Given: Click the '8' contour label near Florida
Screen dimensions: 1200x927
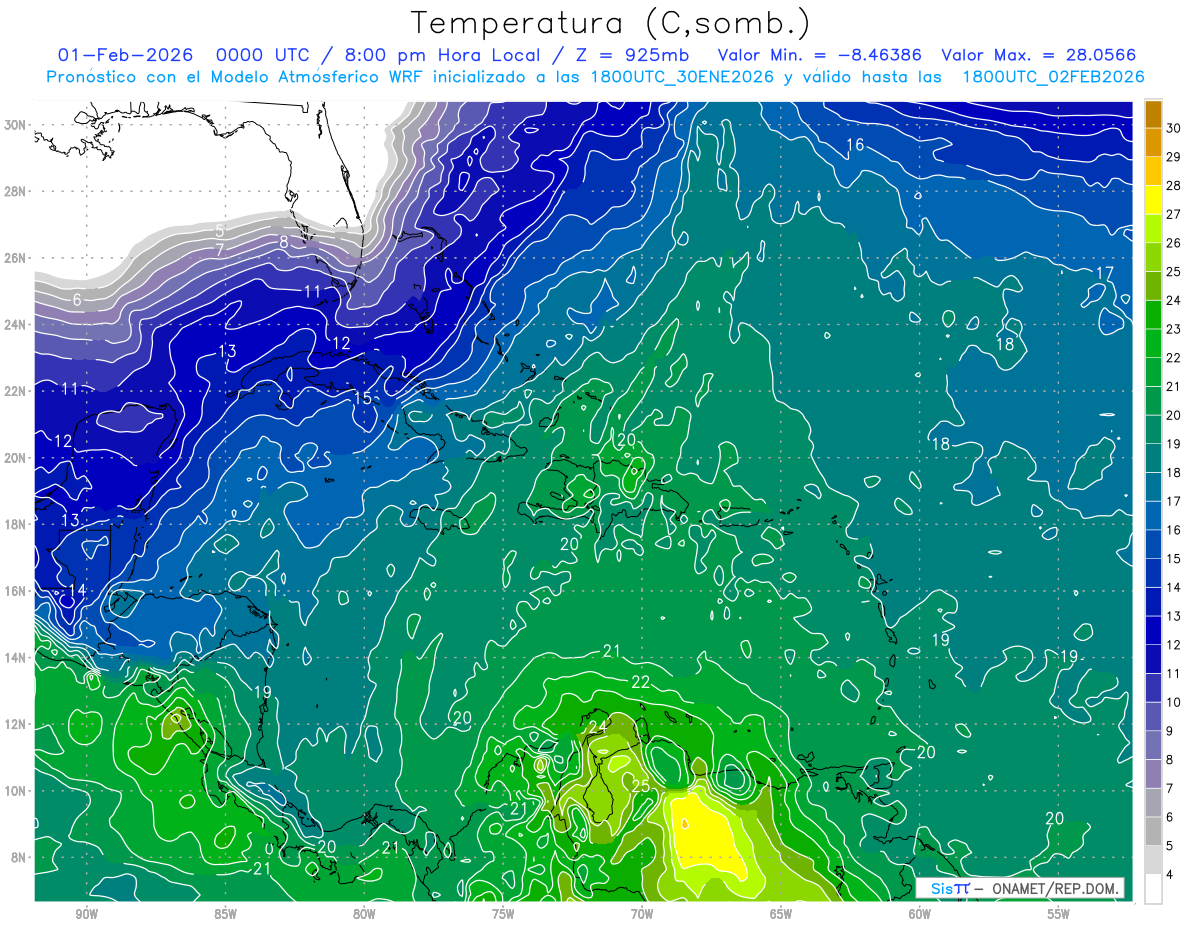Looking at the screenshot, I should click(284, 241).
